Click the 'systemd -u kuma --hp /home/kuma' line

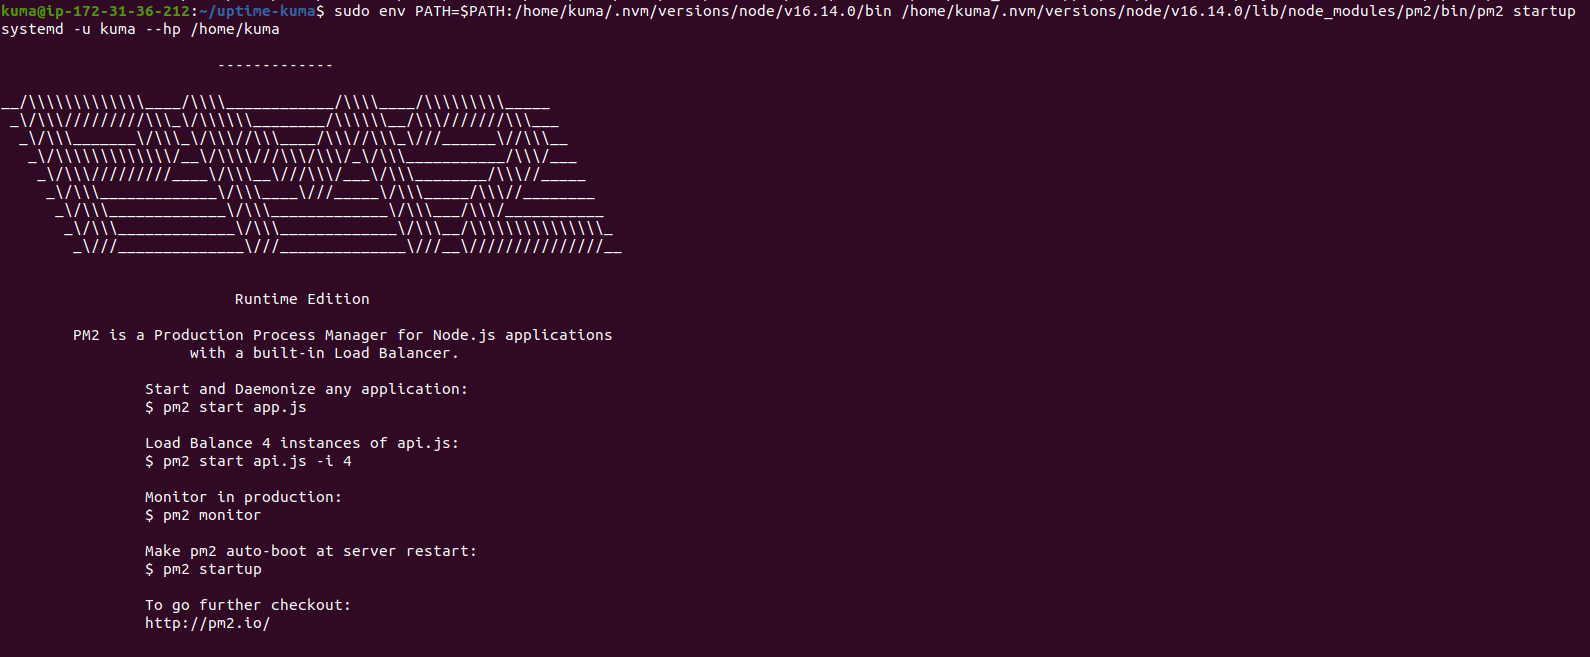pyautogui.click(x=140, y=29)
